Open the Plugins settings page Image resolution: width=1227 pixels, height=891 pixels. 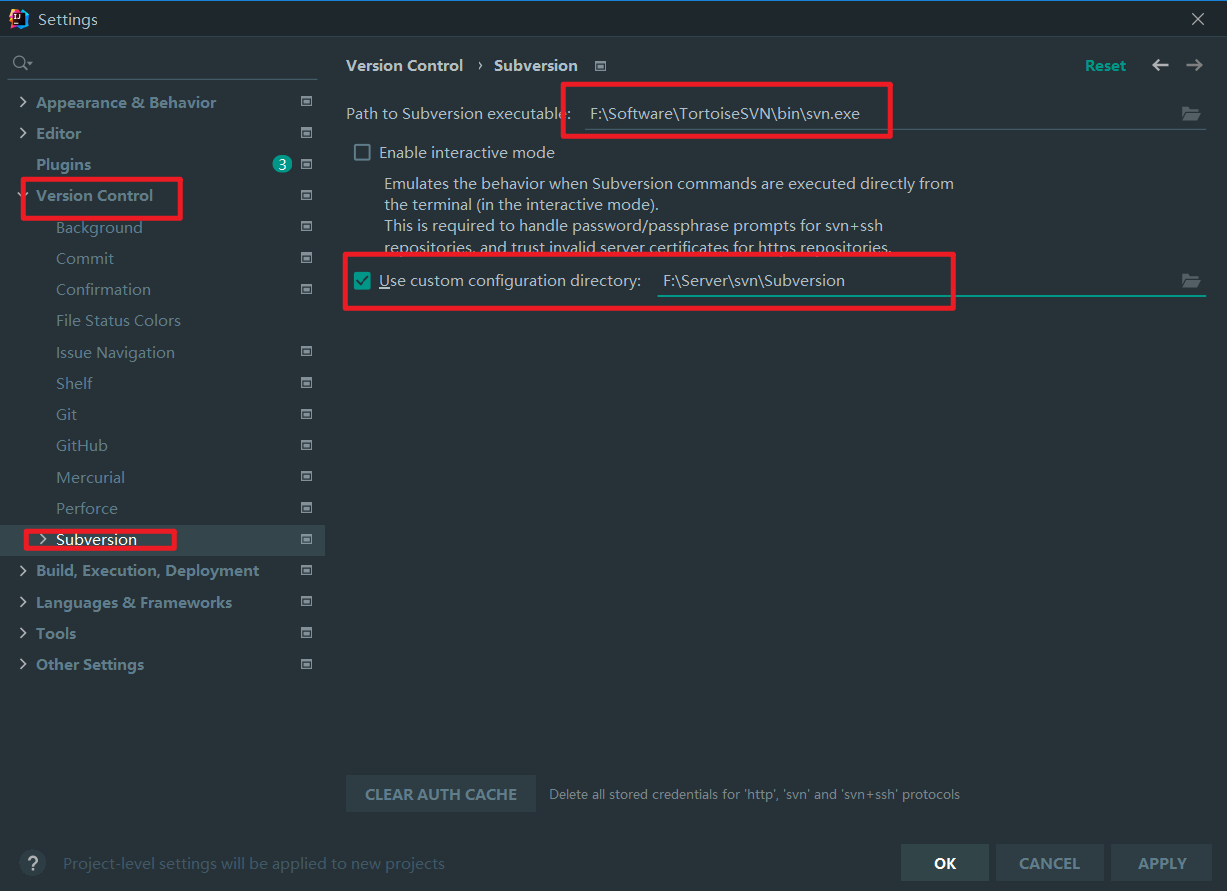coord(63,164)
